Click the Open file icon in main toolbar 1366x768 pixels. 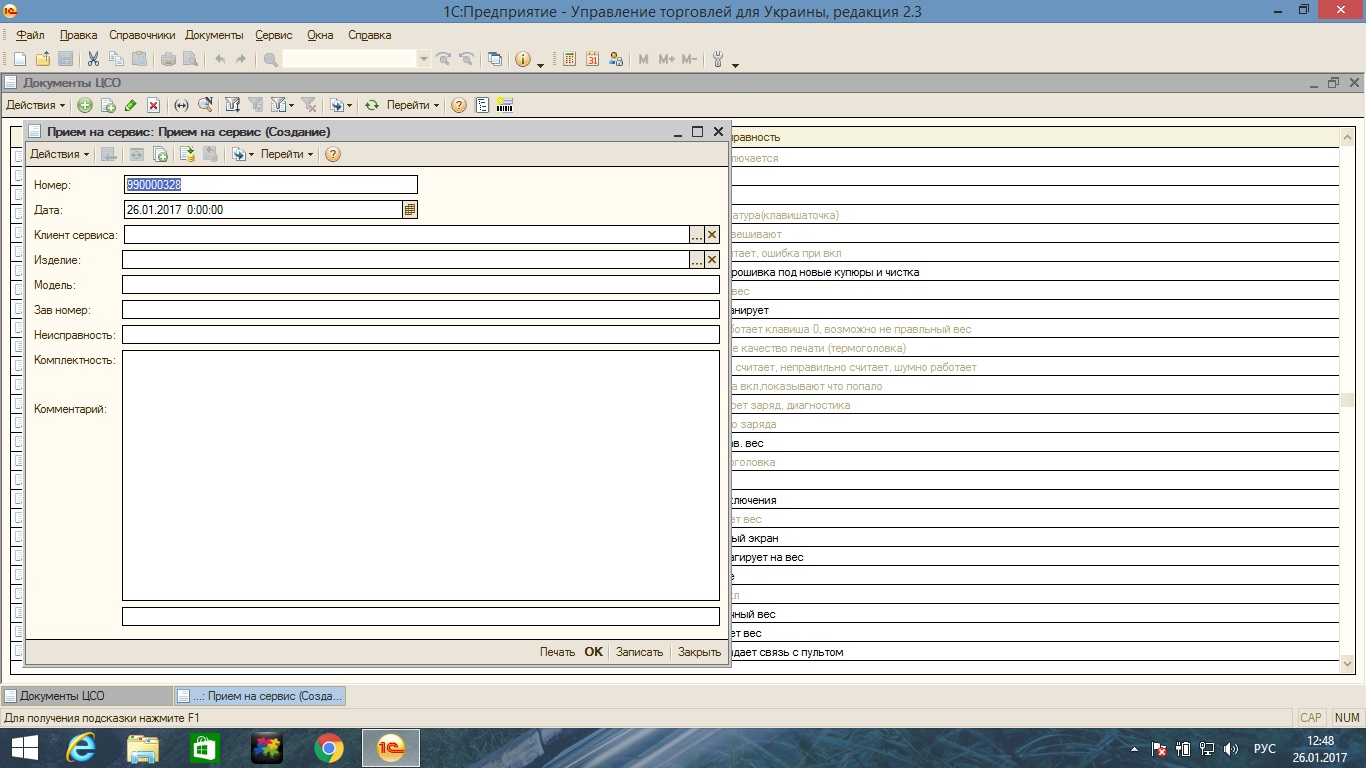click(x=43, y=60)
